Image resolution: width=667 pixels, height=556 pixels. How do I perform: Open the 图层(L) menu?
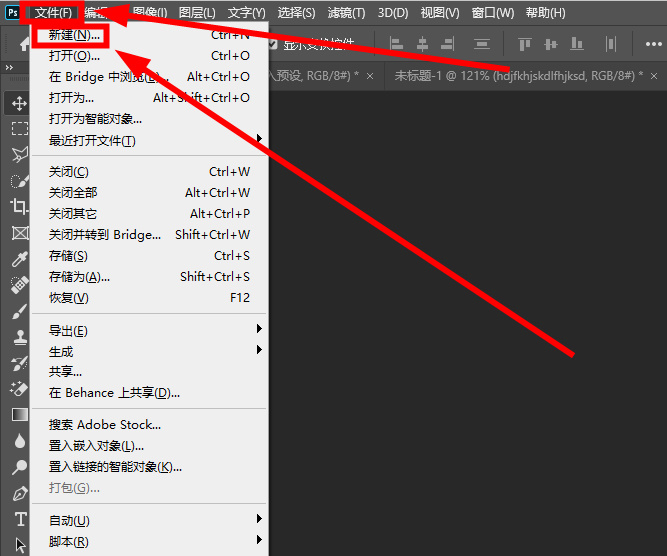click(197, 13)
